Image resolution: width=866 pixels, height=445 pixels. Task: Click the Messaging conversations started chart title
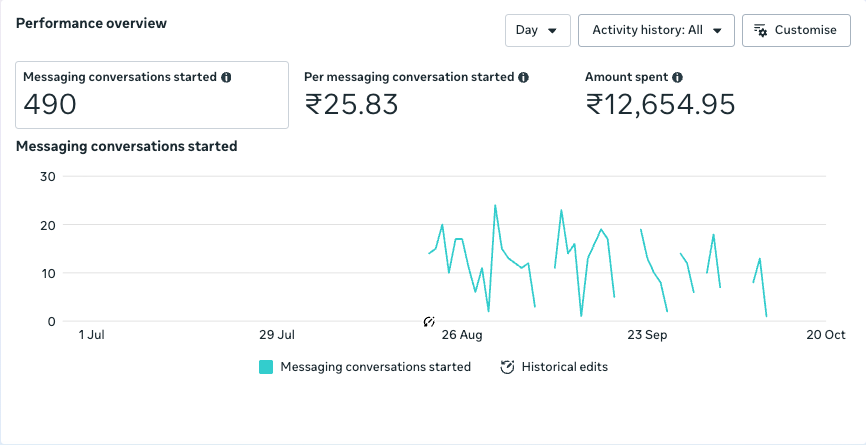click(126, 146)
